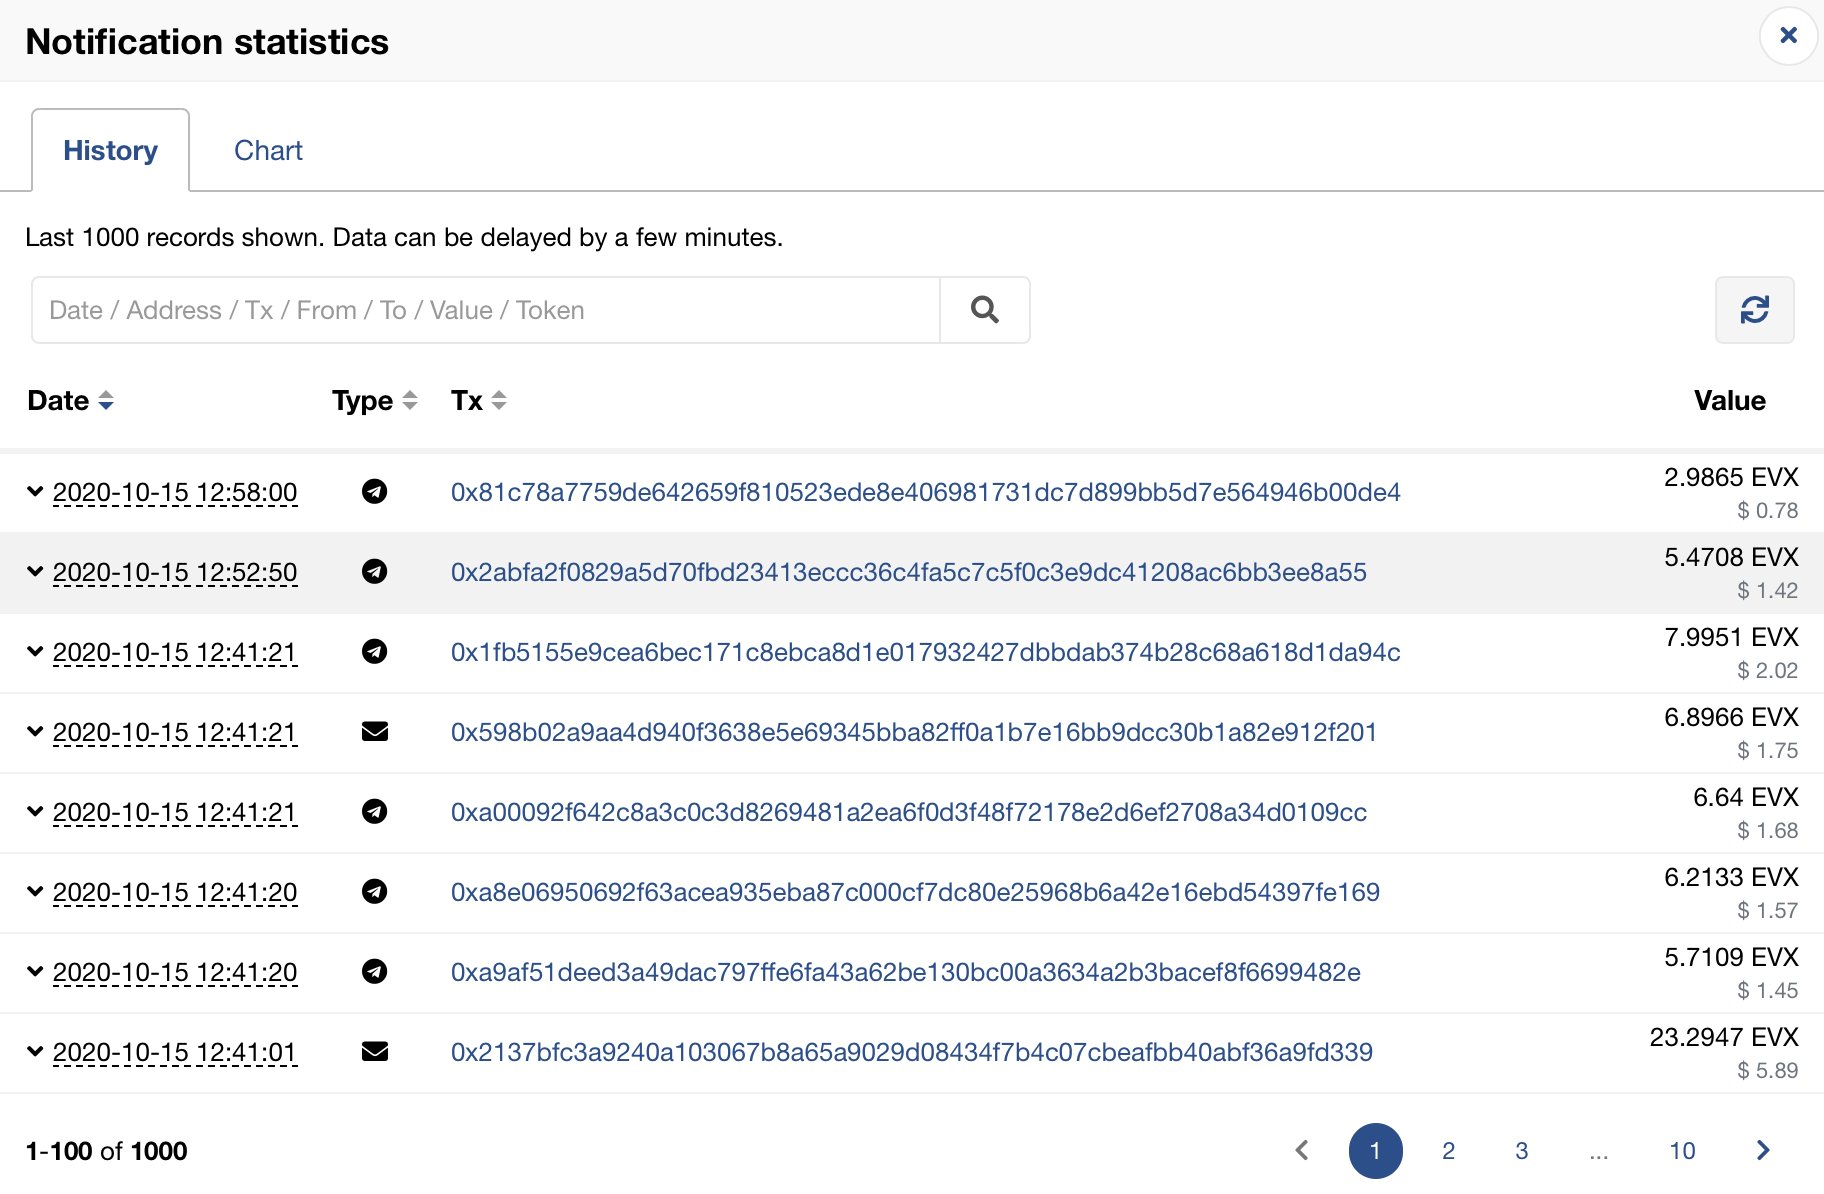Switch to the Chart tab

[x=268, y=151]
